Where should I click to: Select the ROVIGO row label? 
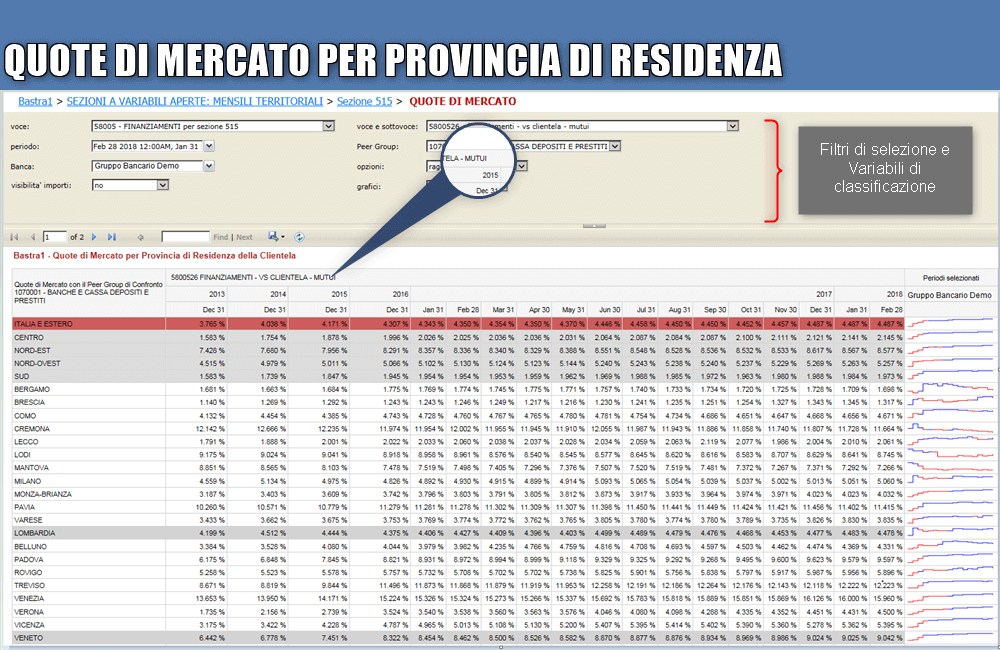pyautogui.click(x=28, y=573)
